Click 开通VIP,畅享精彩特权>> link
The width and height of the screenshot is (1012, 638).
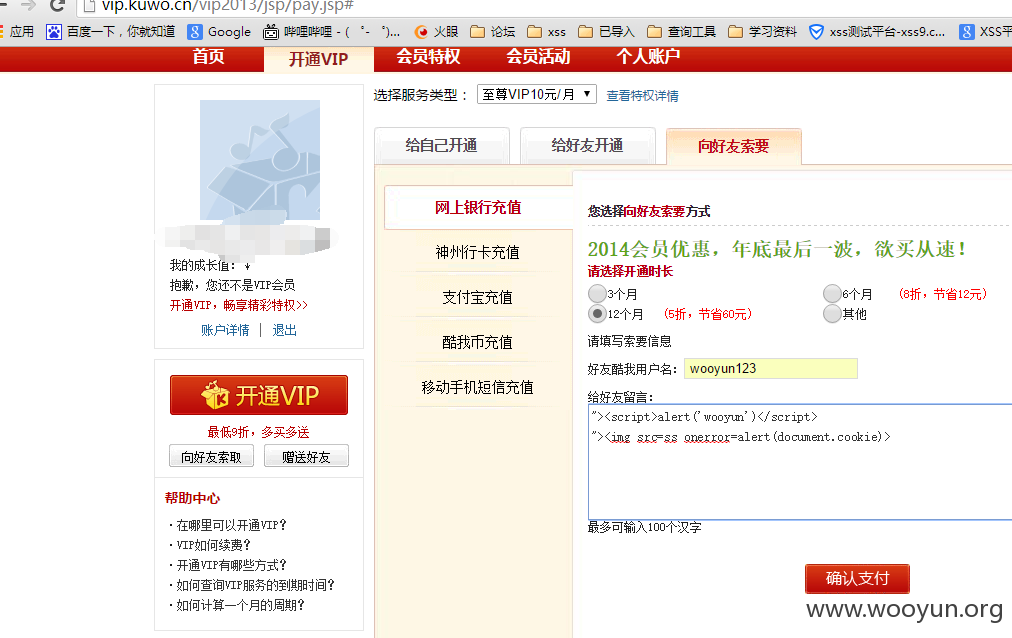coord(238,305)
